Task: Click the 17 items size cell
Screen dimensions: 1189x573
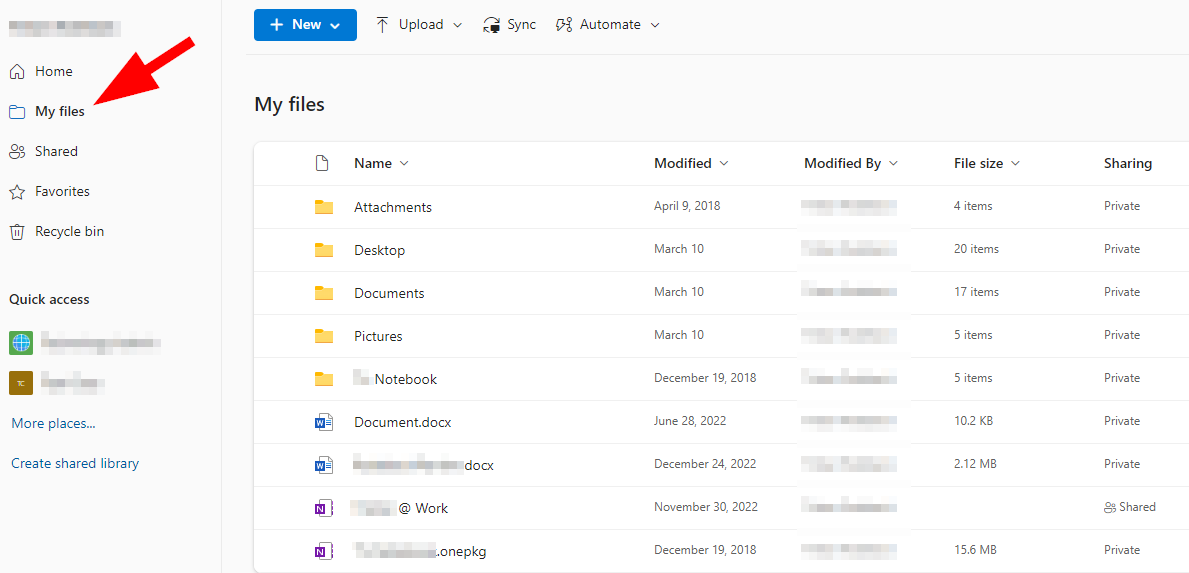Action: click(x=976, y=292)
